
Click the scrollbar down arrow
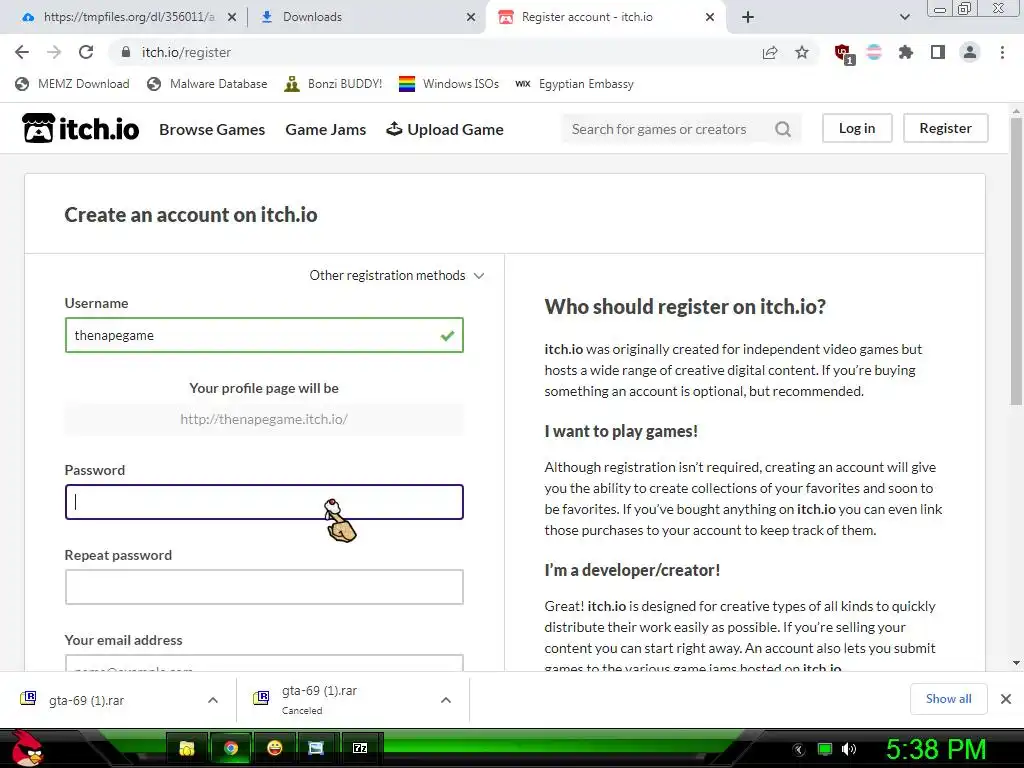point(1016,663)
